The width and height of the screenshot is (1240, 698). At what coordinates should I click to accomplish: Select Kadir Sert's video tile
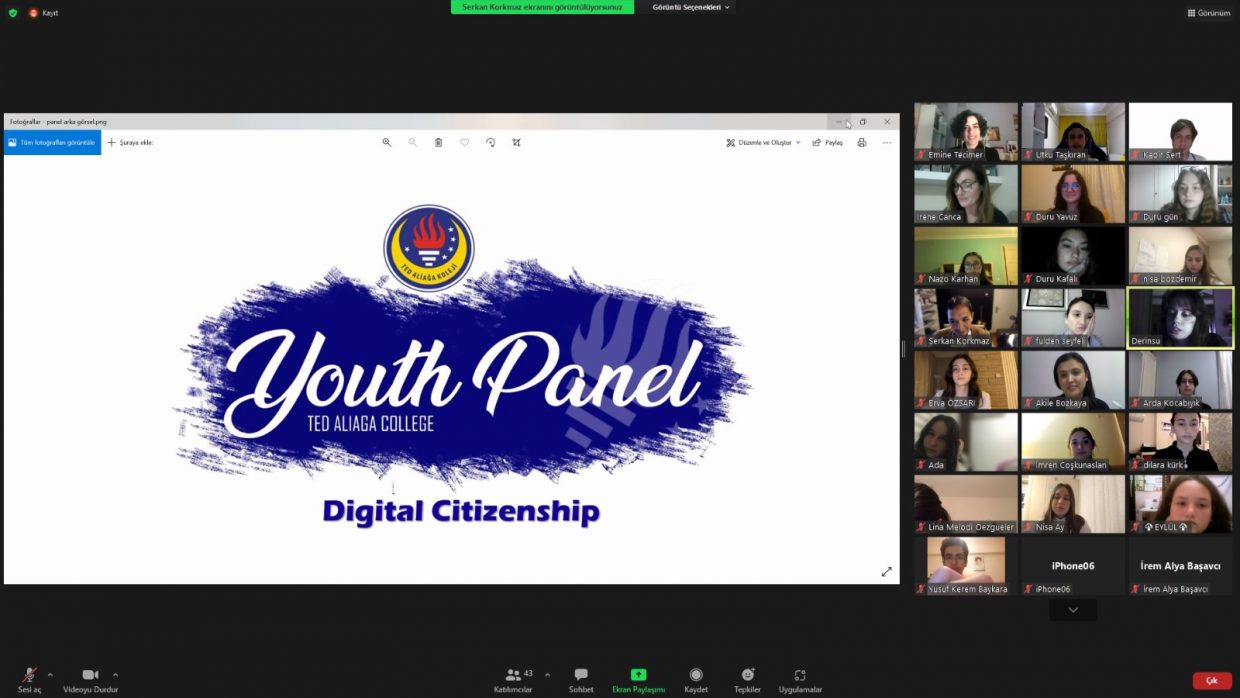pyautogui.click(x=1181, y=132)
